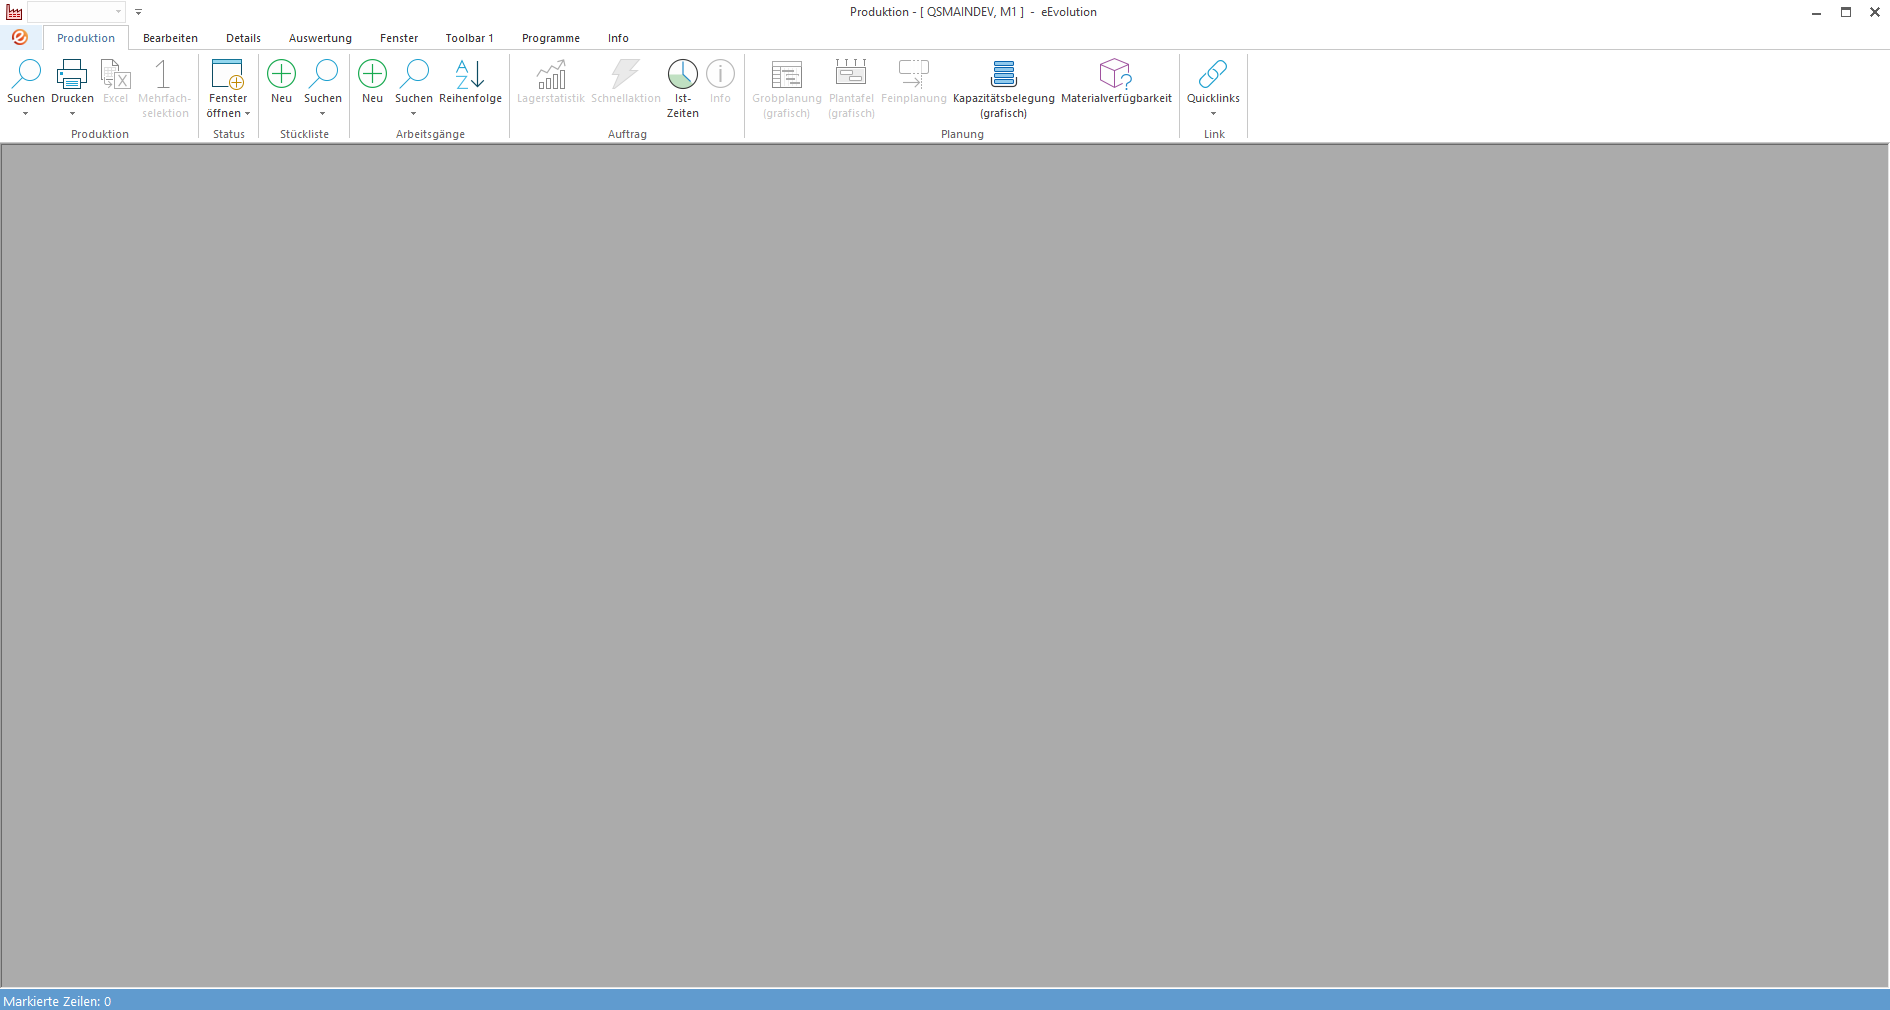Click the Mehrfachselektion icon
1890x1010 pixels.
click(x=163, y=74)
